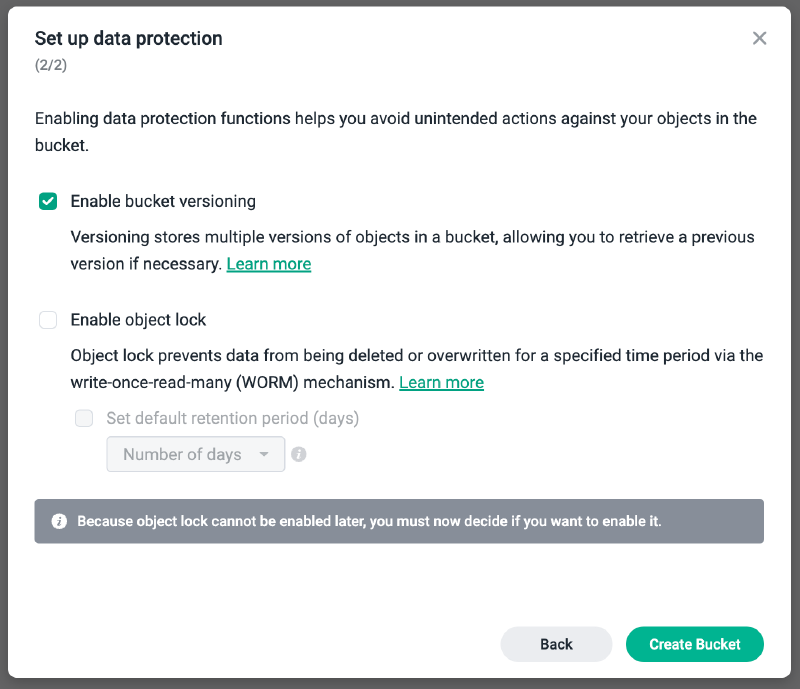The image size is (800, 689).
Task: Click the (2/2) step indicator
Action: [51, 65]
